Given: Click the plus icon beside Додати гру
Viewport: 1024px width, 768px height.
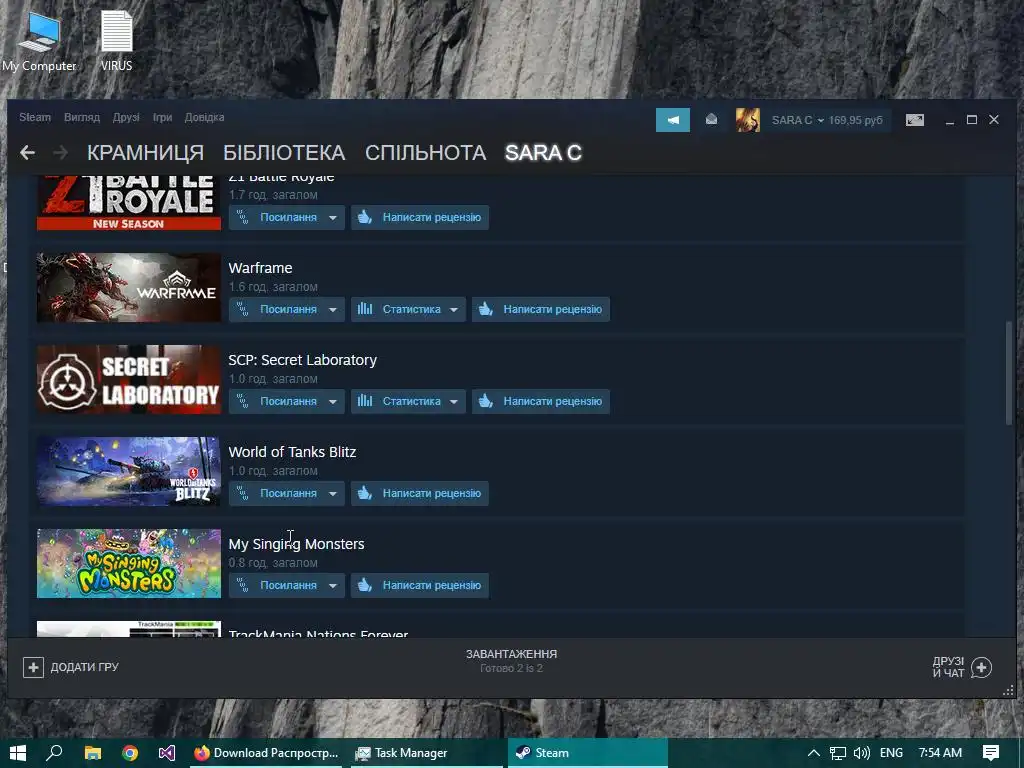Looking at the screenshot, I should pyautogui.click(x=33, y=667).
